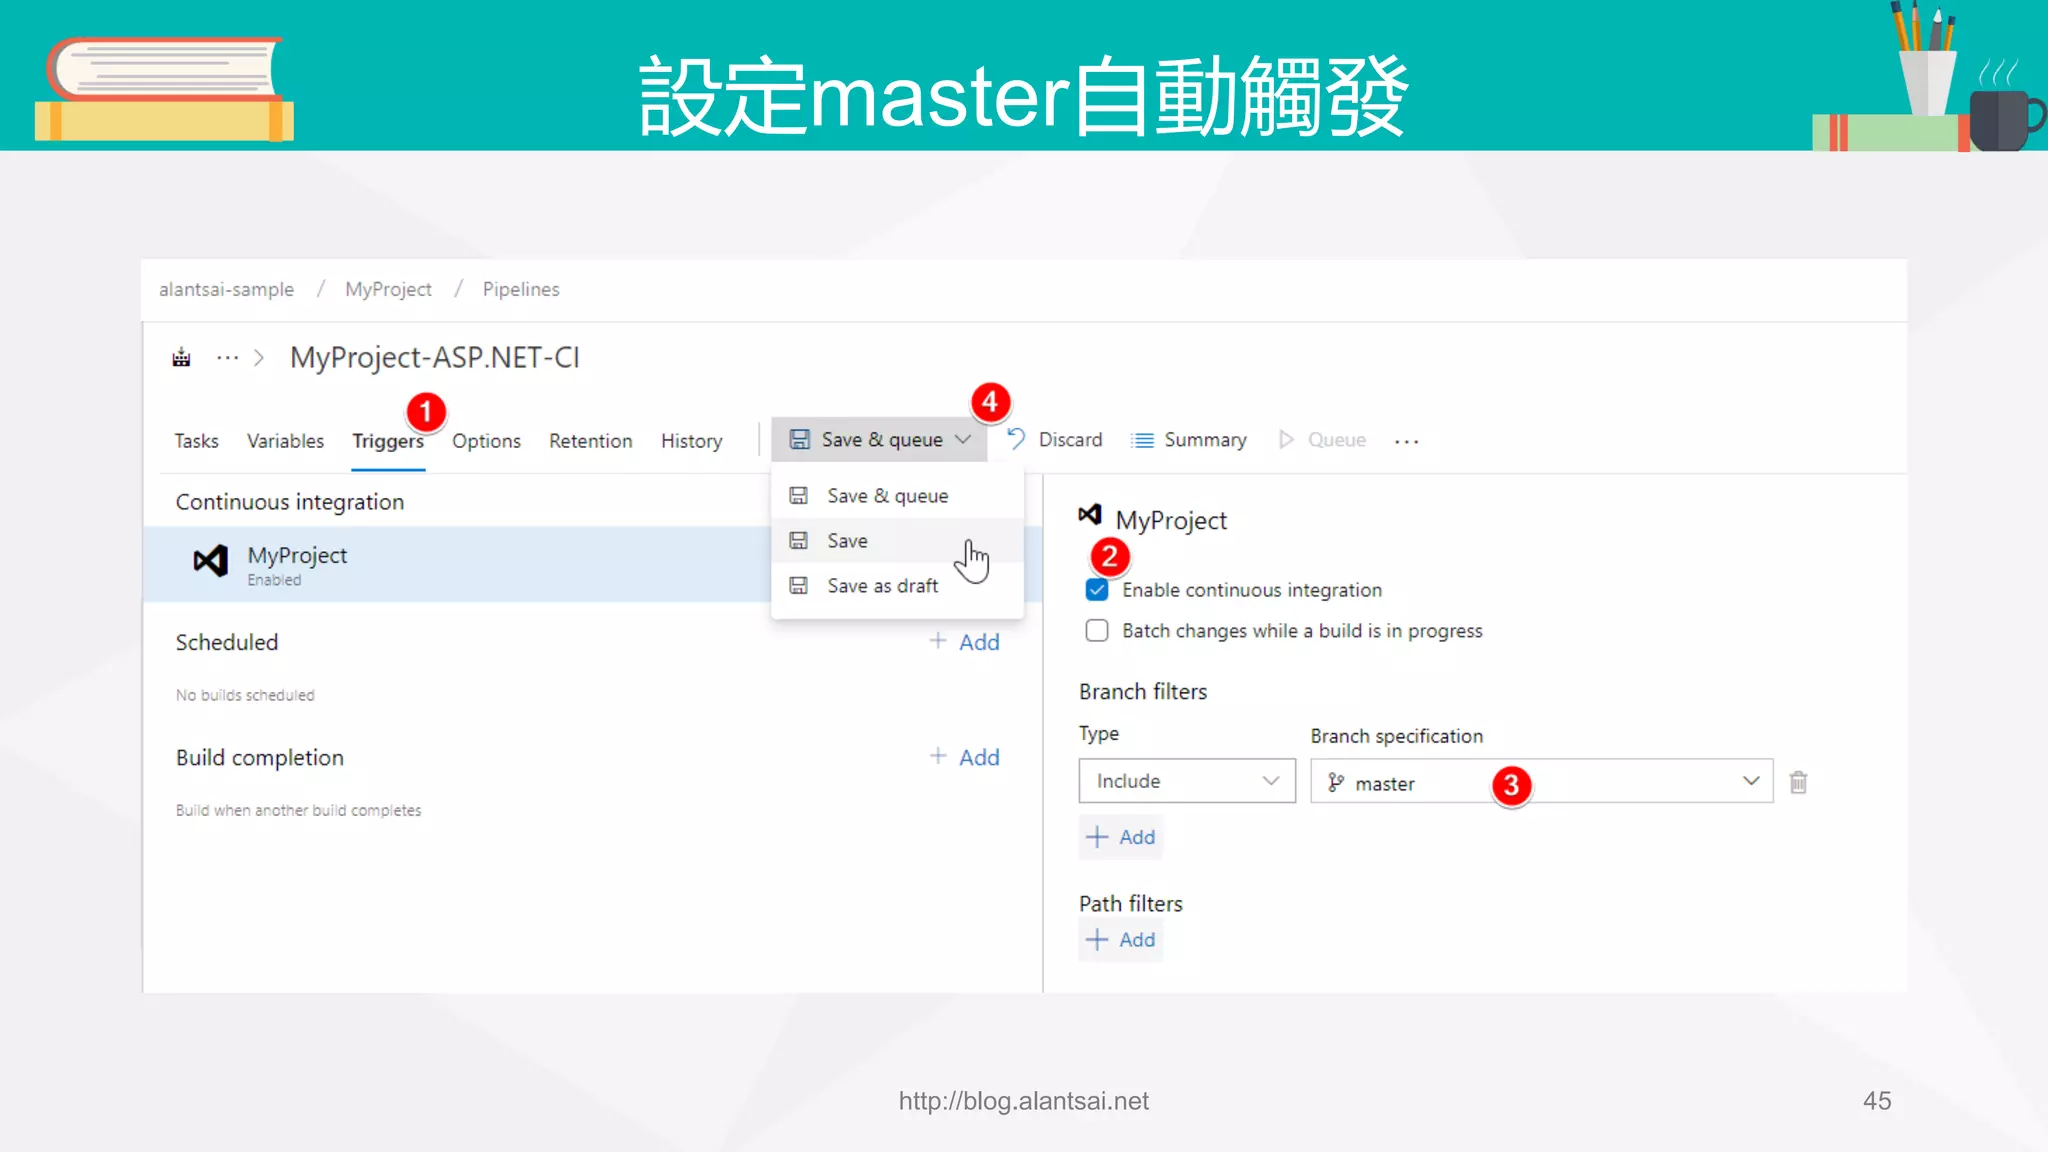Click the Build when another build completes text

pos(298,810)
